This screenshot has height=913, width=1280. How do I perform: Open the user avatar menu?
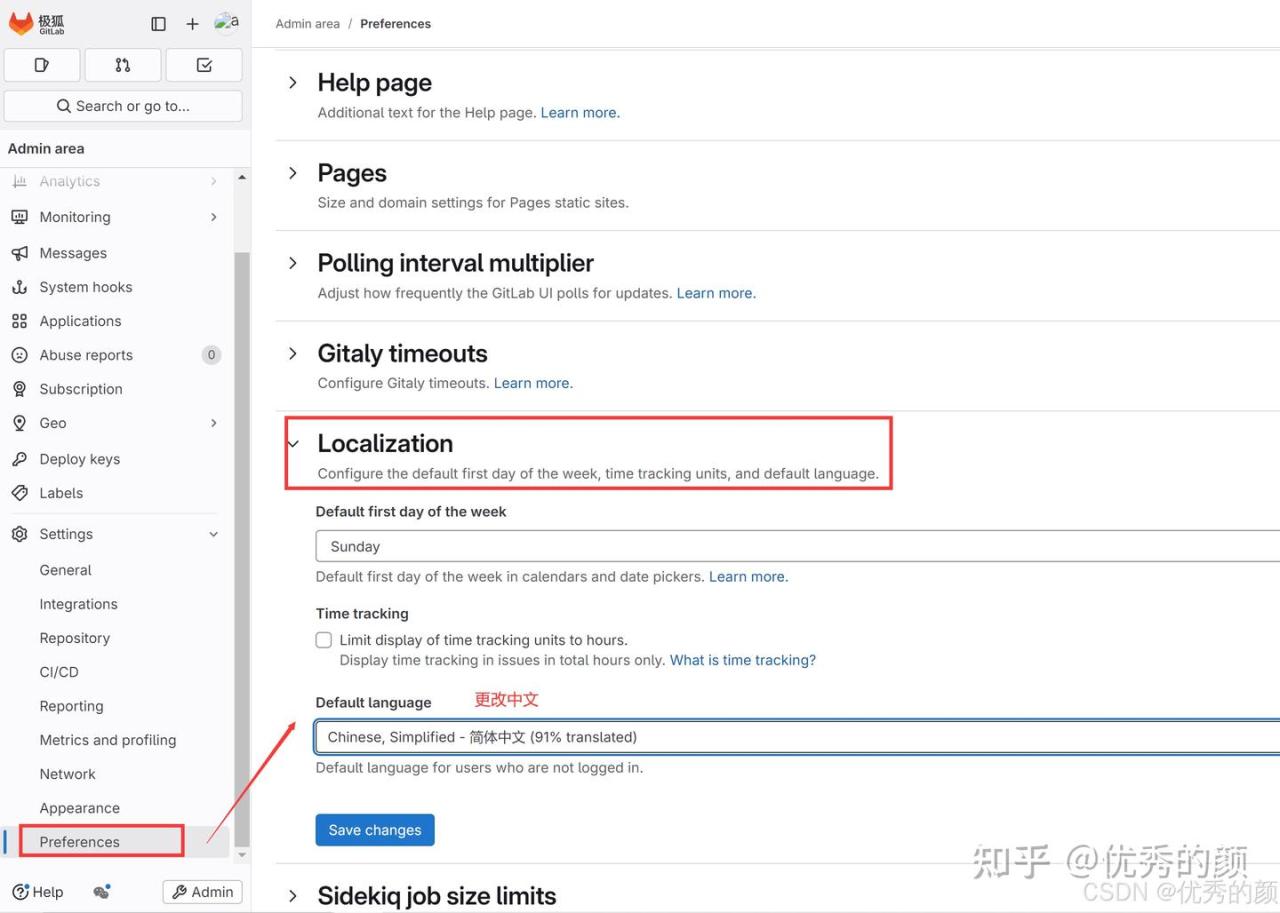226,23
